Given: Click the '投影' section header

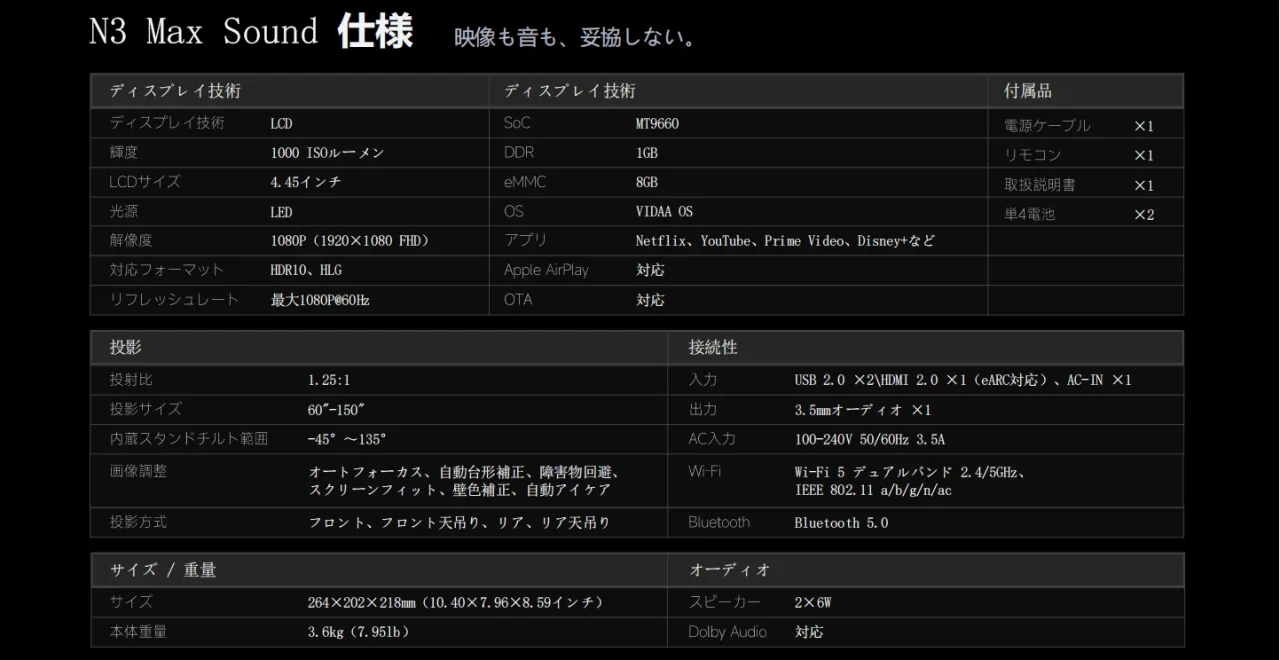Looking at the screenshot, I should (x=126, y=348).
